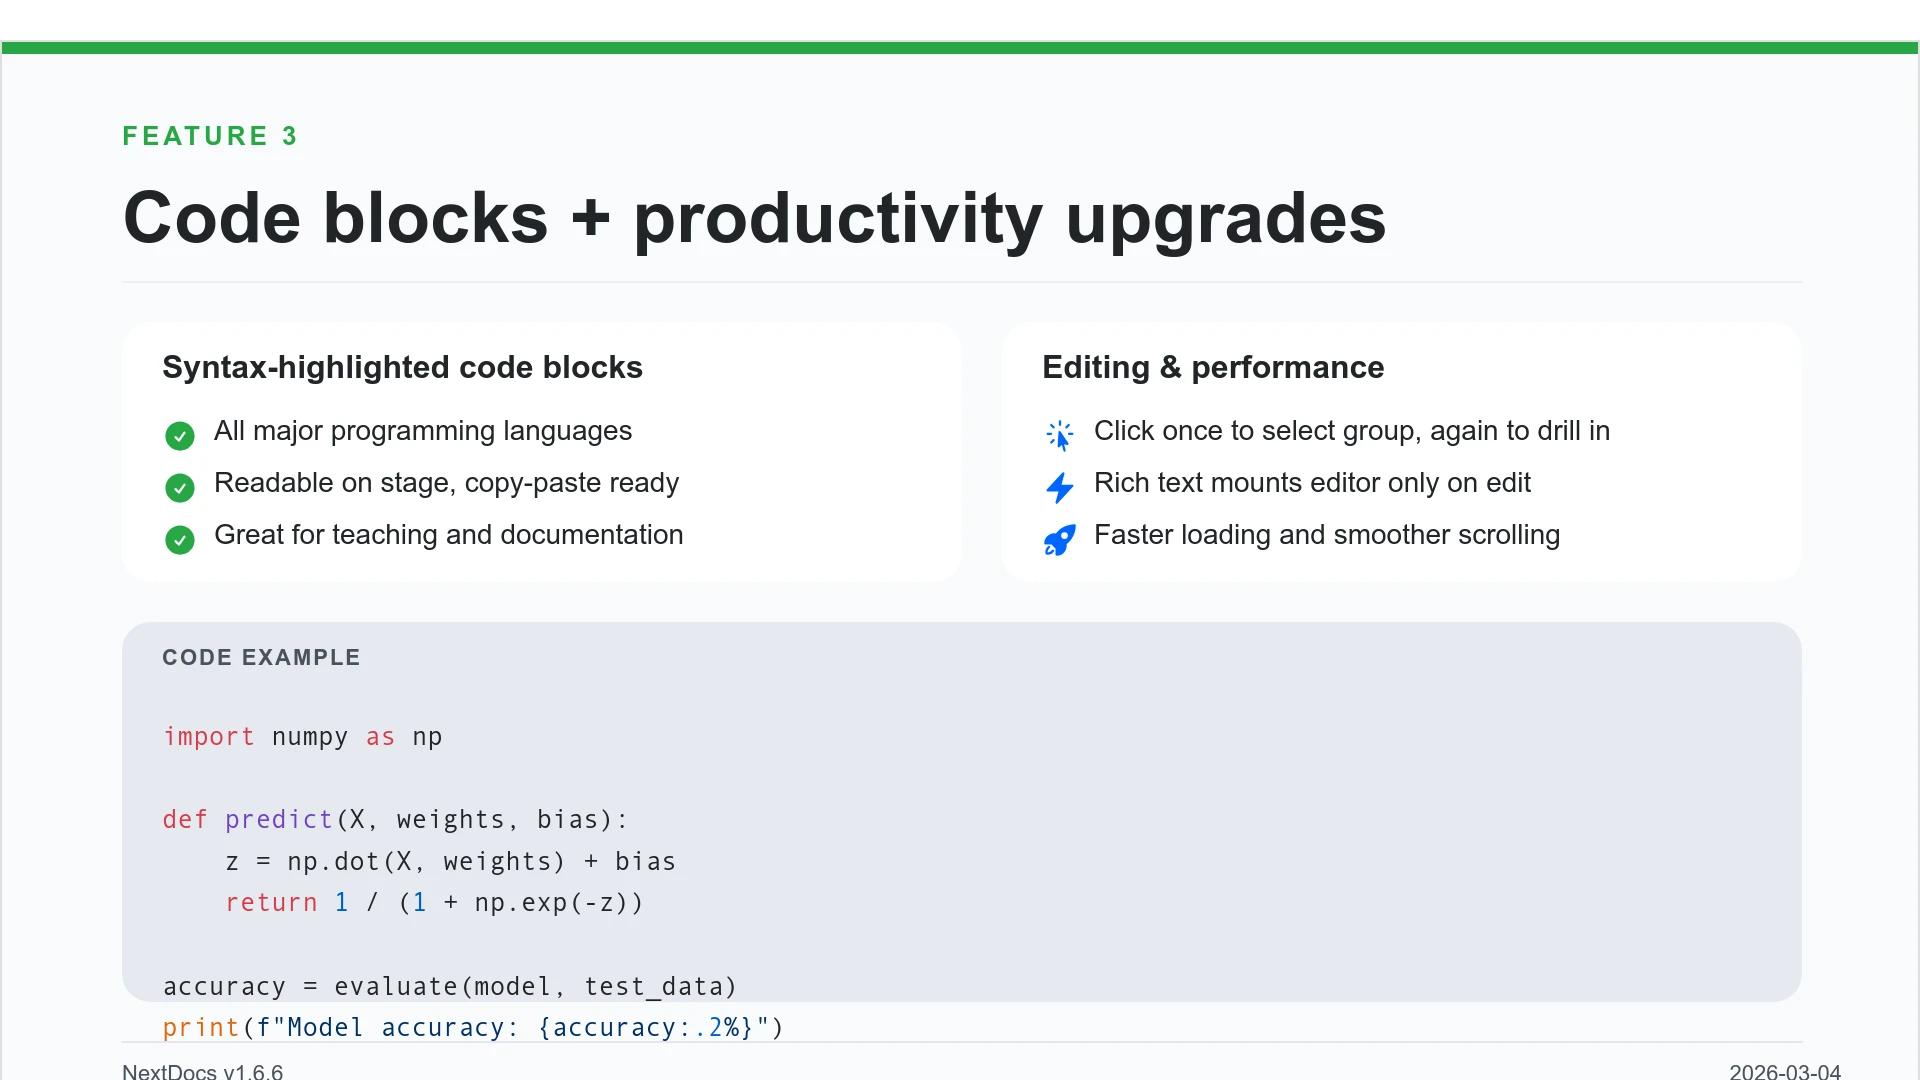Click the Faster loading and smoother scrolling text

pos(1326,535)
